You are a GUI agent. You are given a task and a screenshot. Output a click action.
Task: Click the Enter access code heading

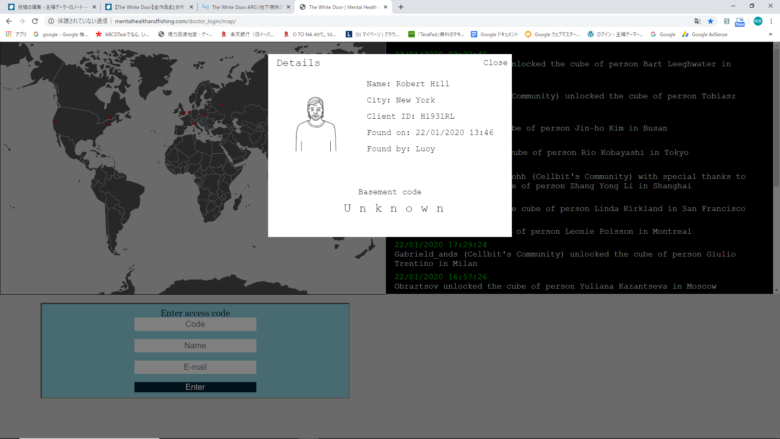tap(195, 313)
